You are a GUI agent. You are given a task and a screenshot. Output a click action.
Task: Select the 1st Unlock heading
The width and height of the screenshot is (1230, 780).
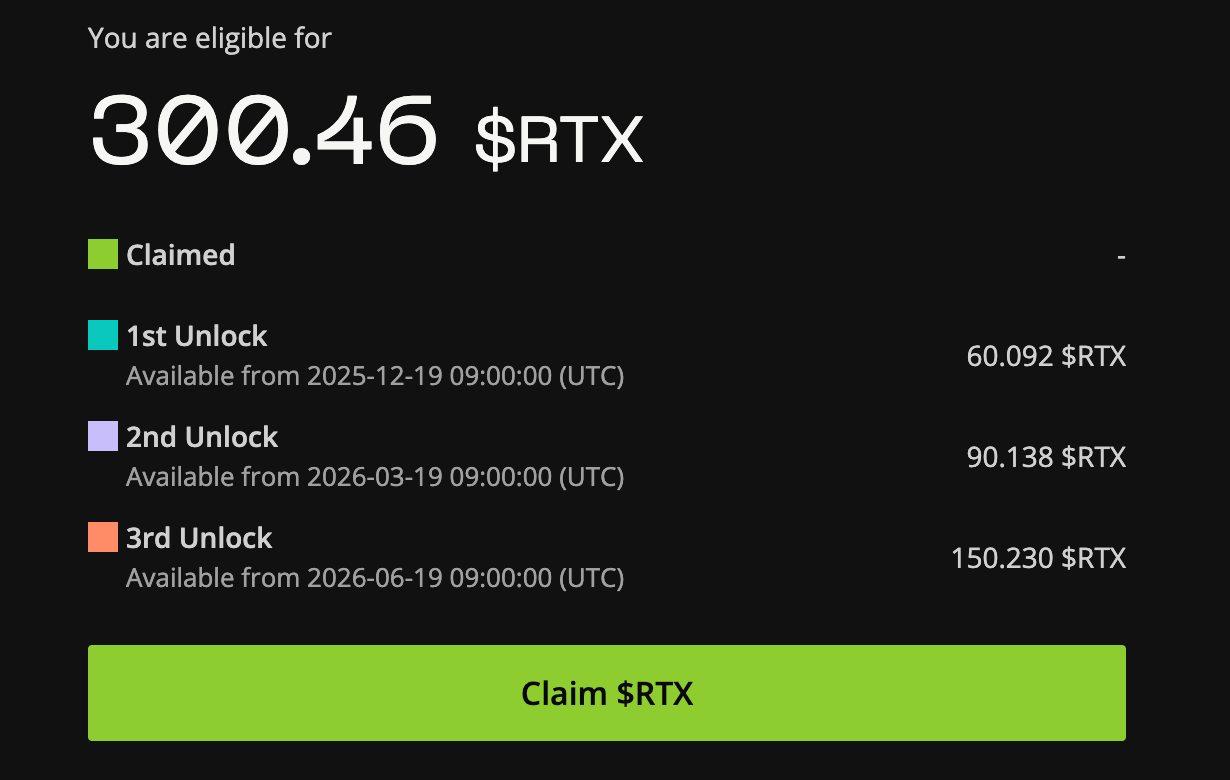click(197, 336)
